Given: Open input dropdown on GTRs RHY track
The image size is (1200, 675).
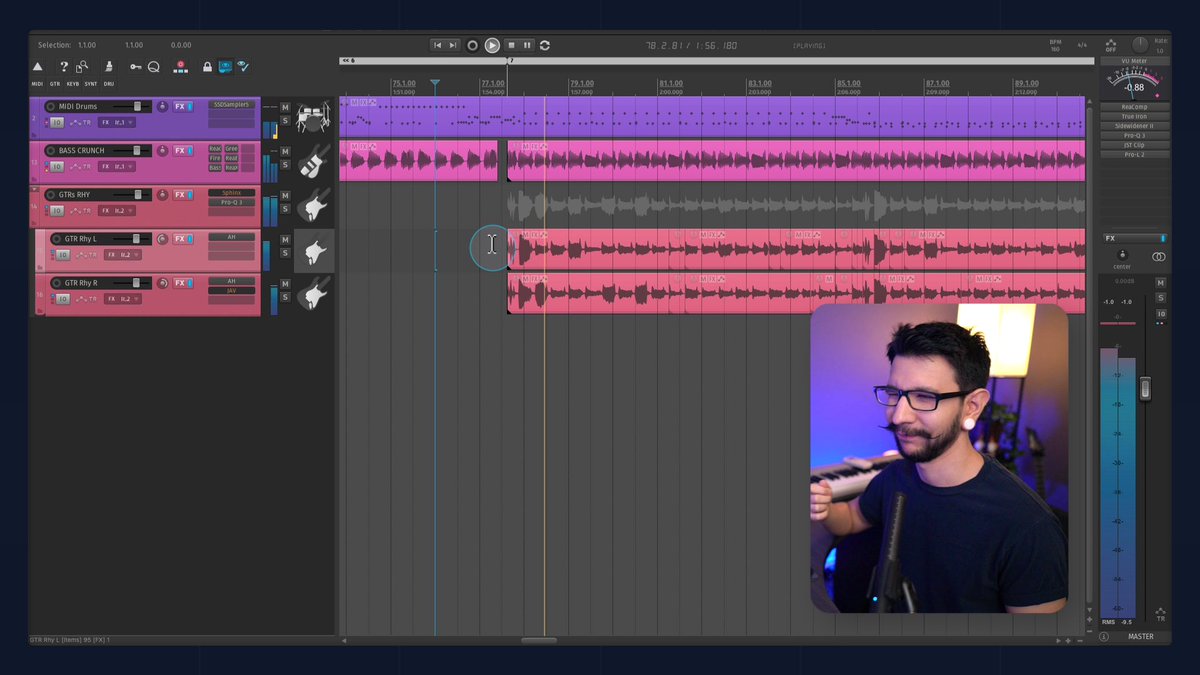Looking at the screenshot, I should click(118, 211).
